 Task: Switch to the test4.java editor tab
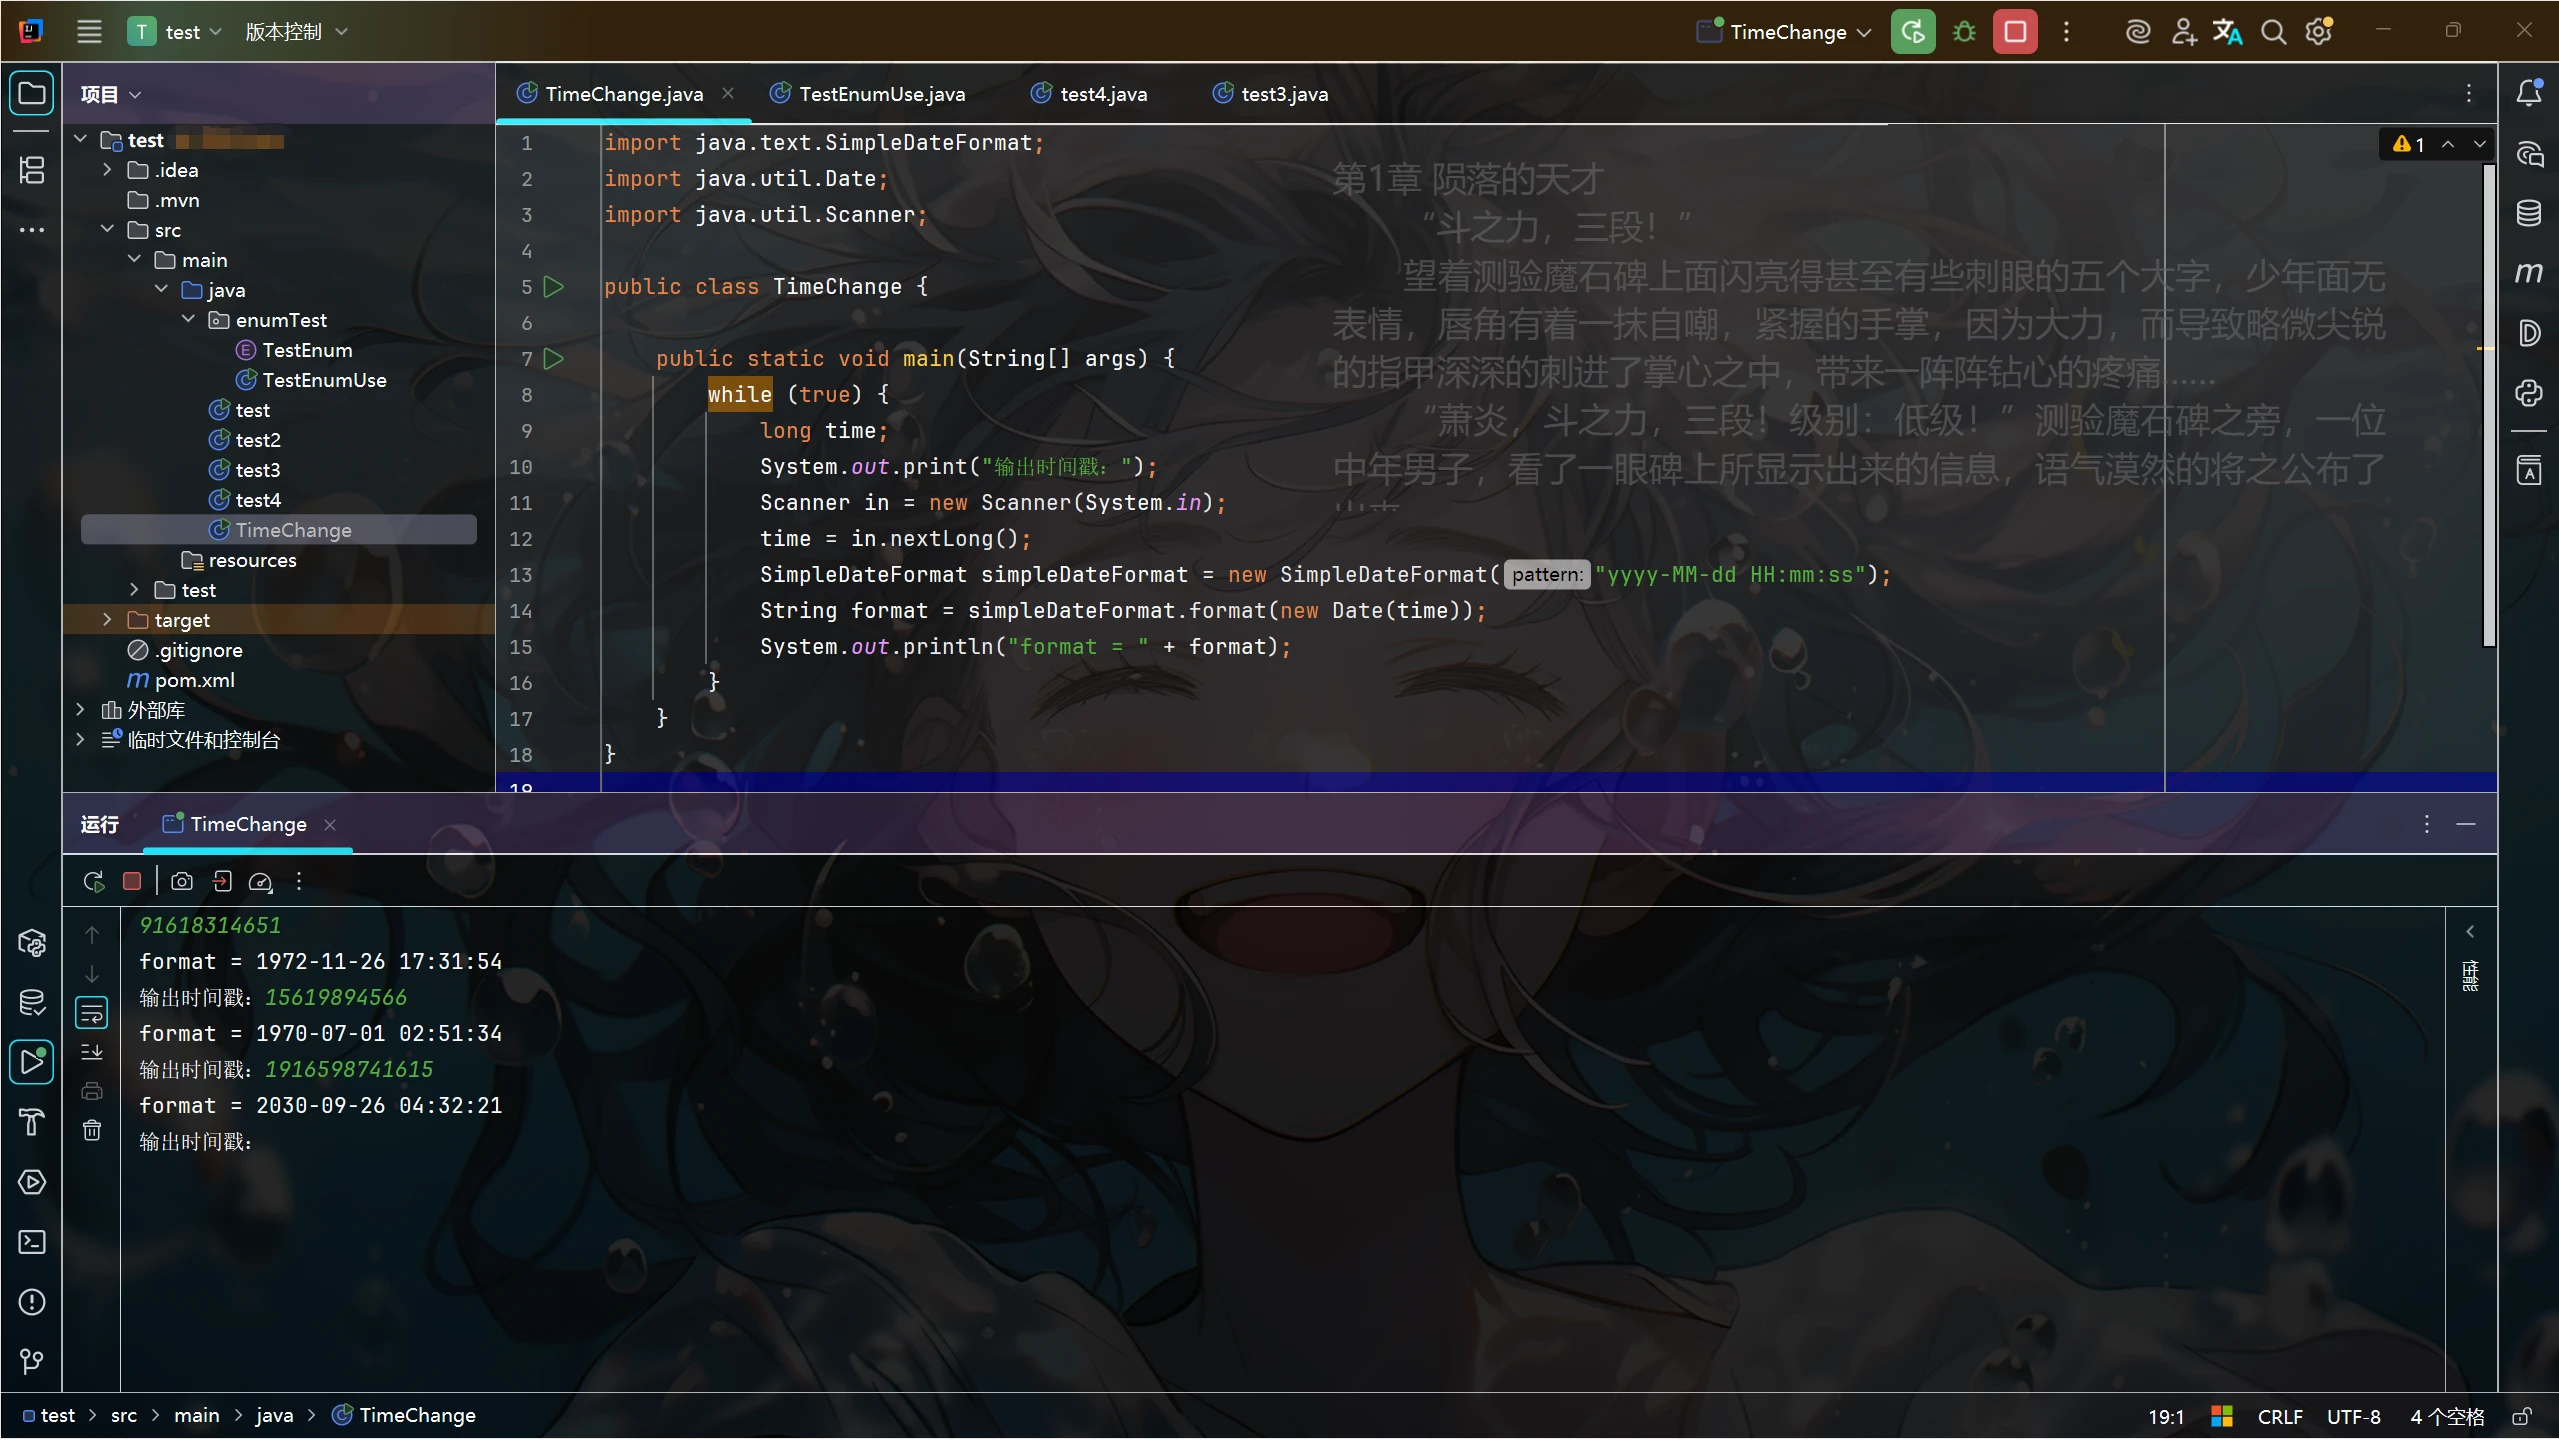coord(1089,94)
